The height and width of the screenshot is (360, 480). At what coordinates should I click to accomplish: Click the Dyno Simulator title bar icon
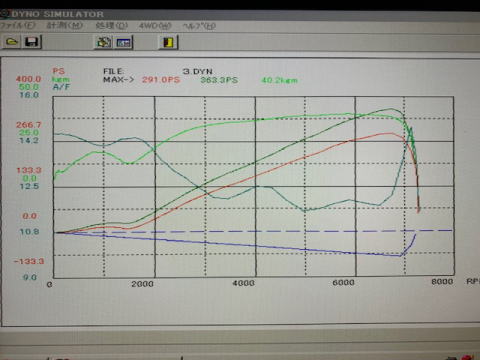pyautogui.click(x=4, y=14)
